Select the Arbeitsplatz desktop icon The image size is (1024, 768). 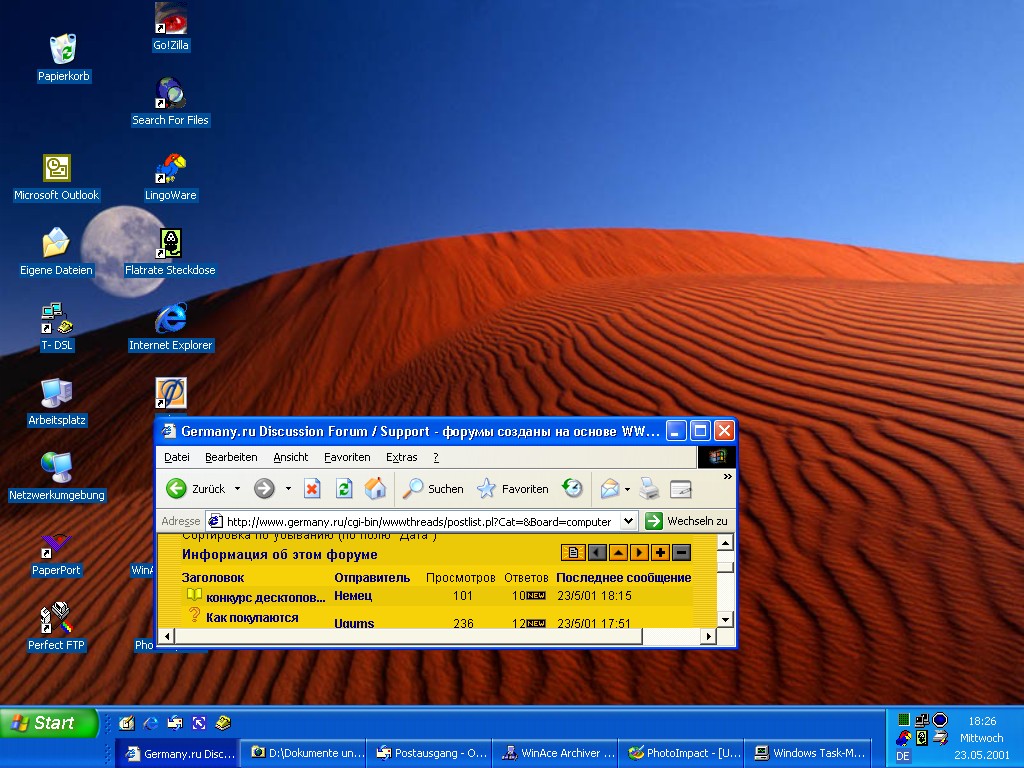(57, 402)
